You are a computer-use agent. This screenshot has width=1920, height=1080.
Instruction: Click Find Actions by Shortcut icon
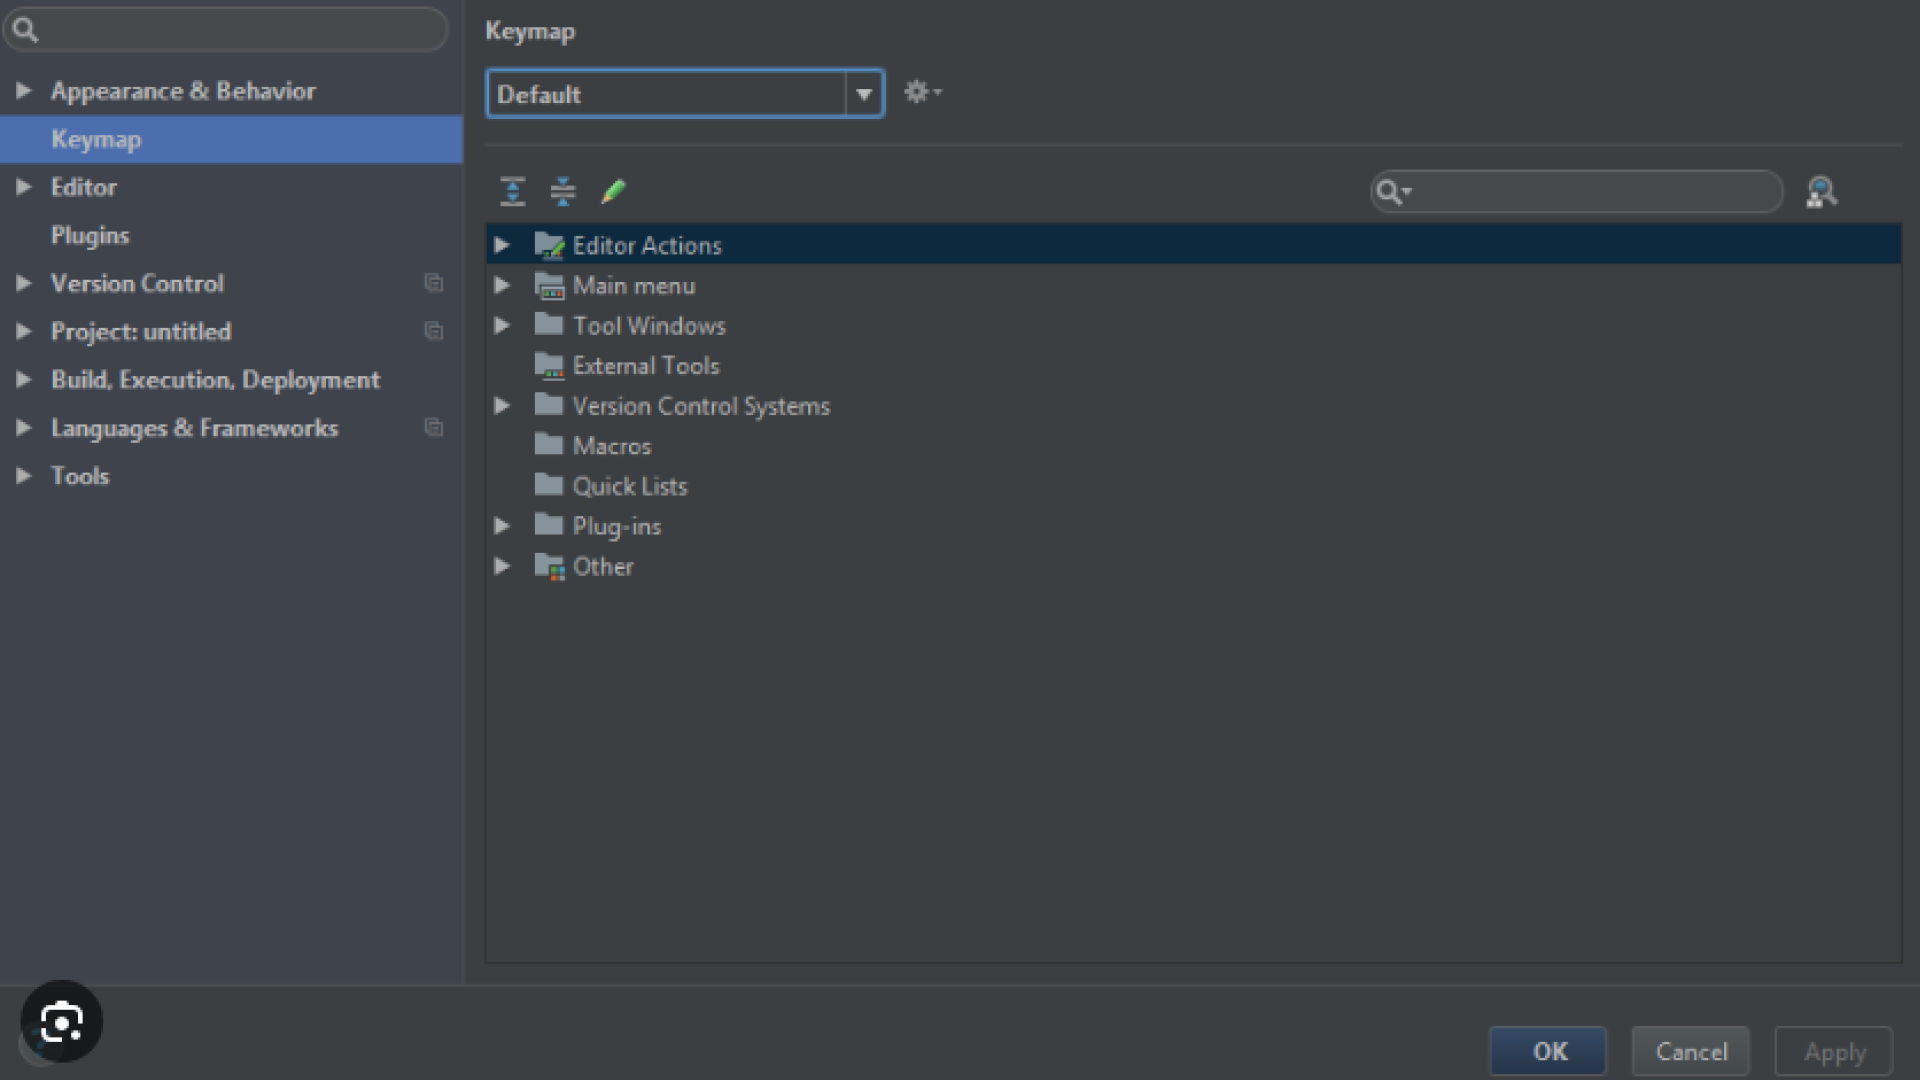[x=1821, y=192]
